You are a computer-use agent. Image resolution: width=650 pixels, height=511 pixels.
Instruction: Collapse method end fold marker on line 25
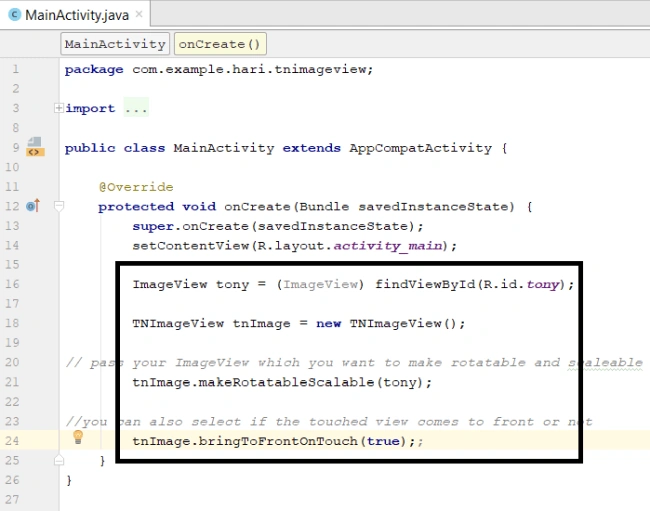59,460
